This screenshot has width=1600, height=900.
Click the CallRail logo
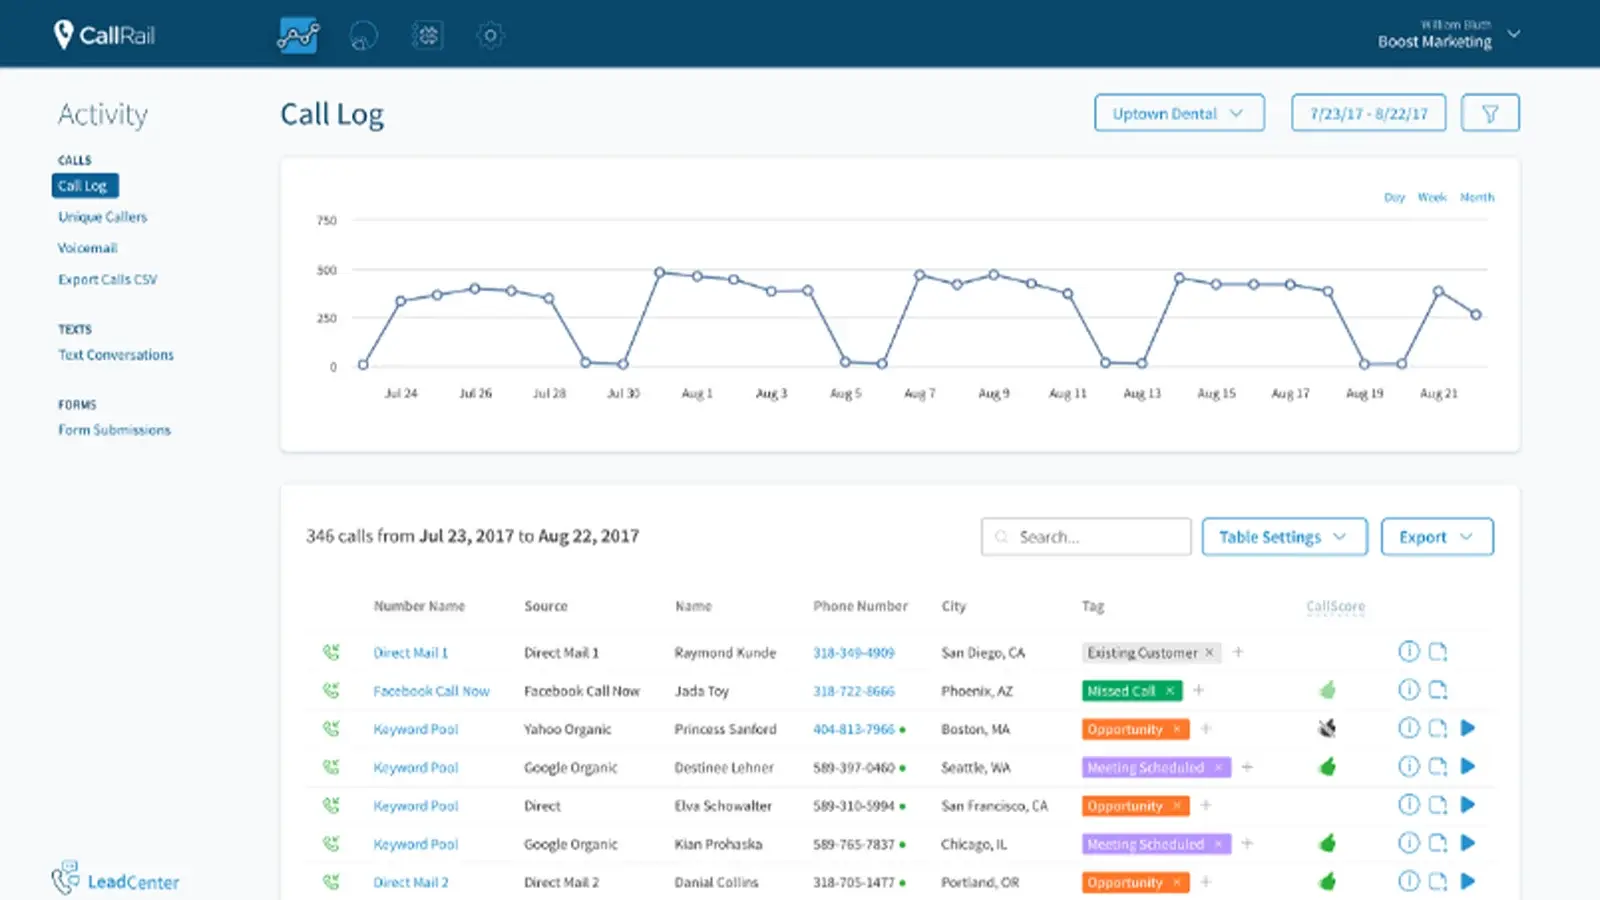(x=105, y=35)
